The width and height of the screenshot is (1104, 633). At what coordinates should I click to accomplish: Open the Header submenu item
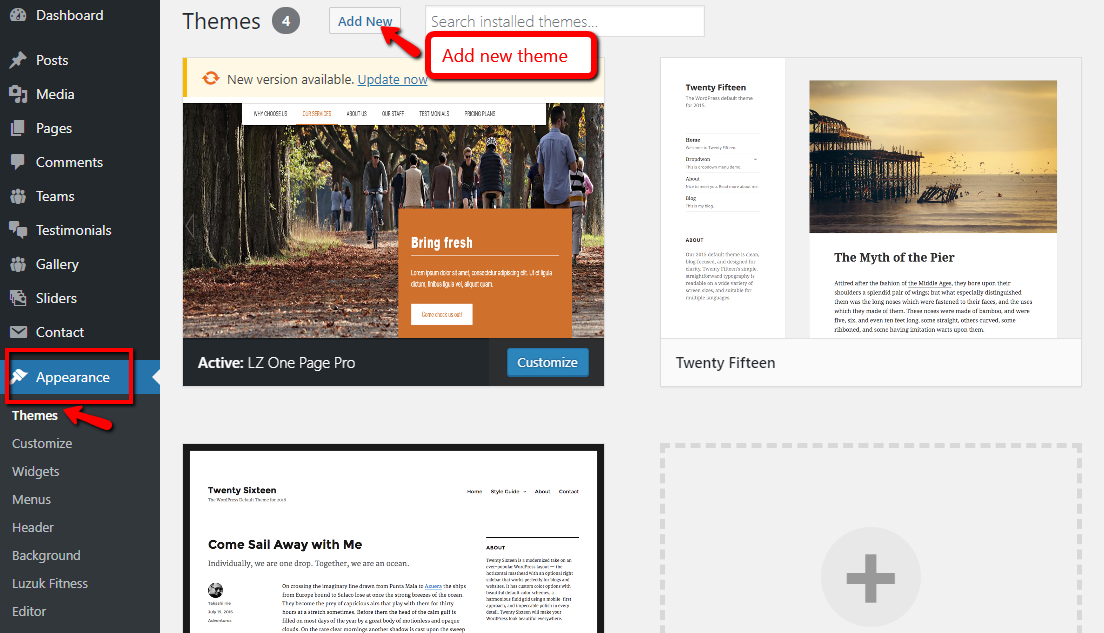[32, 527]
